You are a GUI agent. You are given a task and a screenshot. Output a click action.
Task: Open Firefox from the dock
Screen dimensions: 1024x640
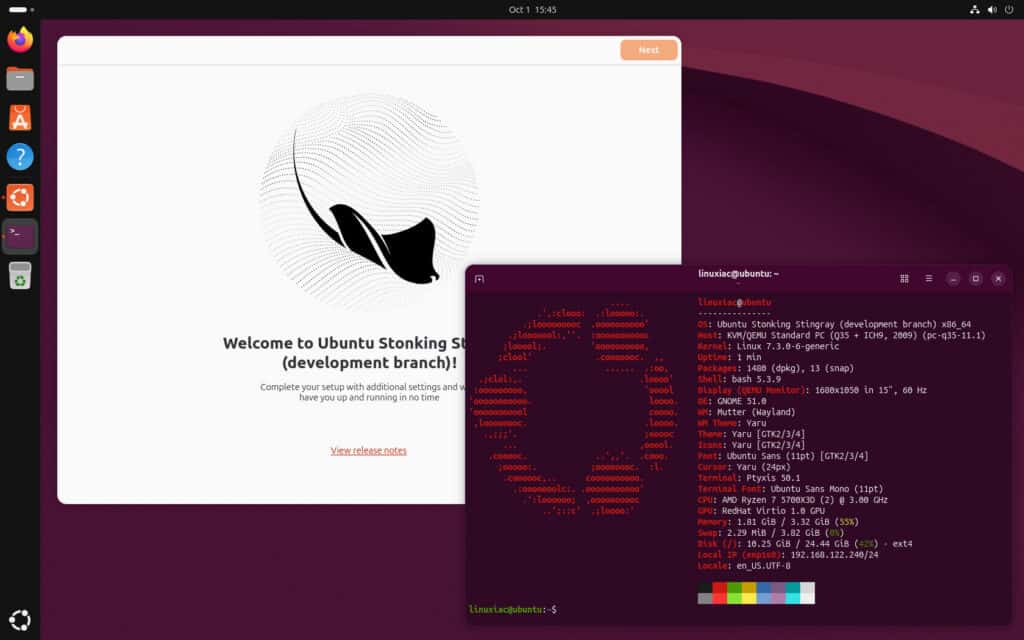(x=20, y=39)
